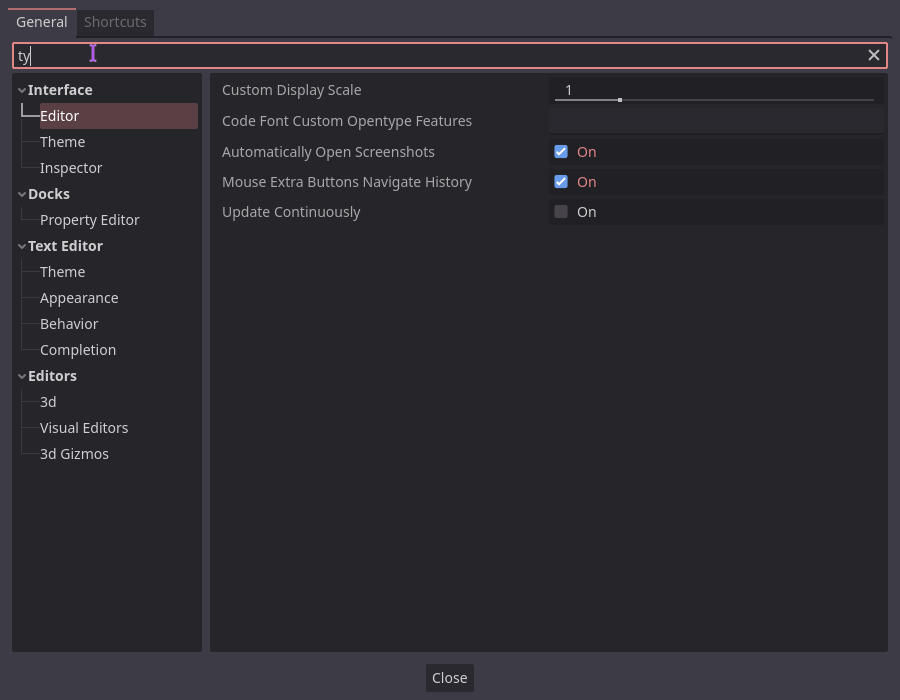Adjust the Custom Display Scale slider
Image resolution: width=900 pixels, height=700 pixels.
[x=619, y=99]
